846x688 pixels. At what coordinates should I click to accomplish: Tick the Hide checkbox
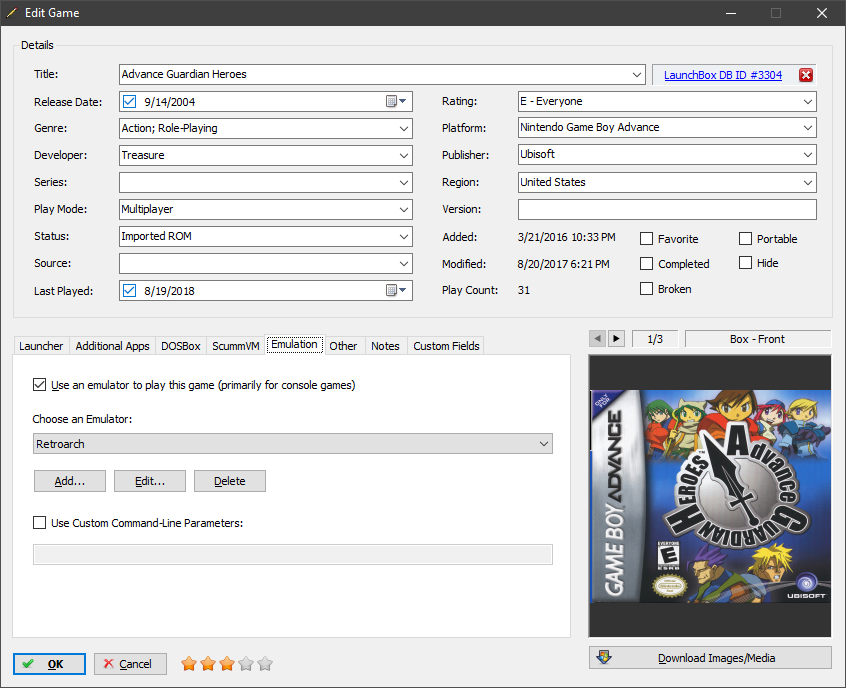pos(745,263)
